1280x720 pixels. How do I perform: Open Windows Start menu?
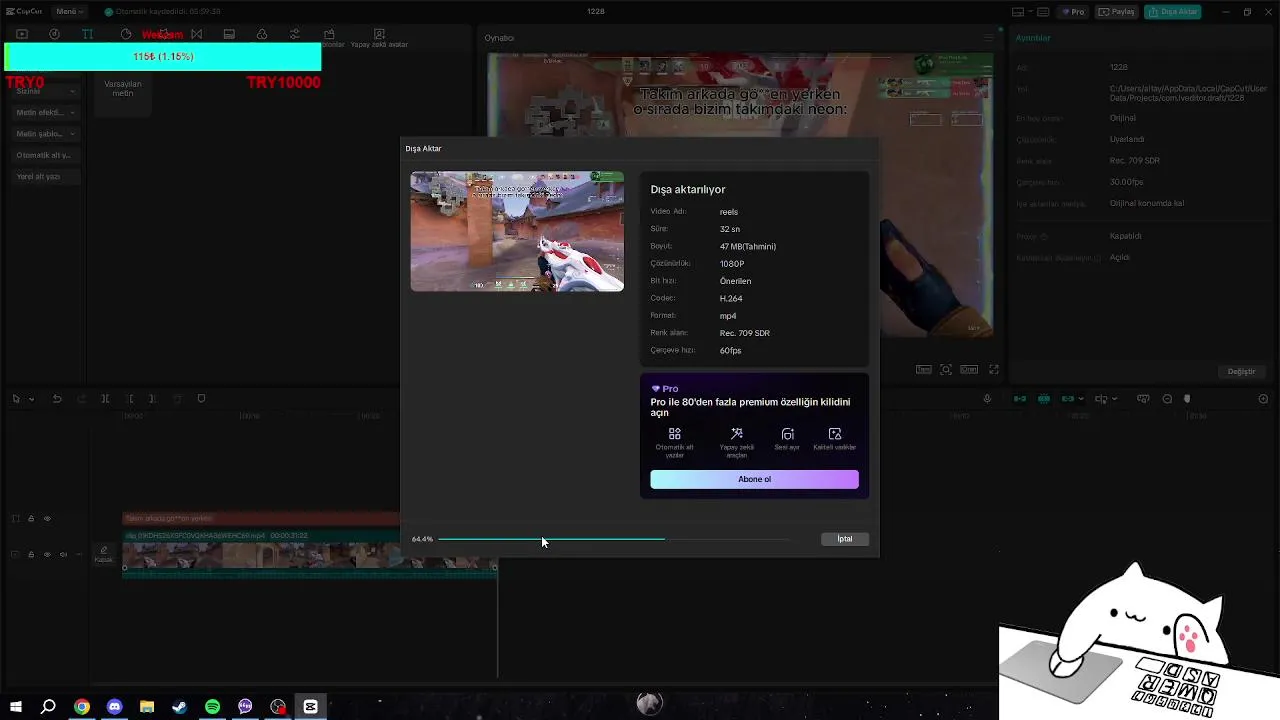pyautogui.click(x=16, y=707)
